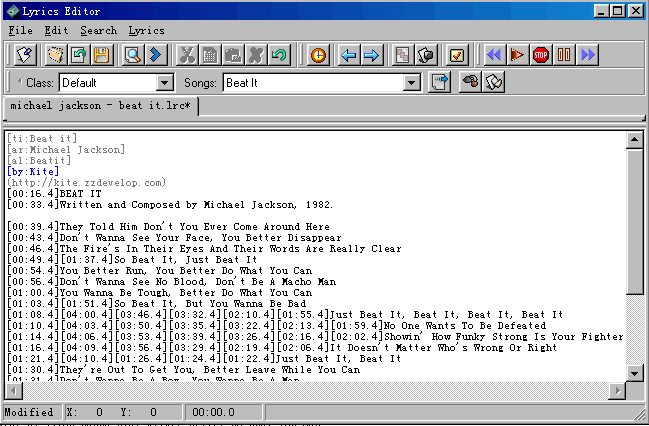Select the michael jackson - beat it.lrc tab

(x=101, y=106)
